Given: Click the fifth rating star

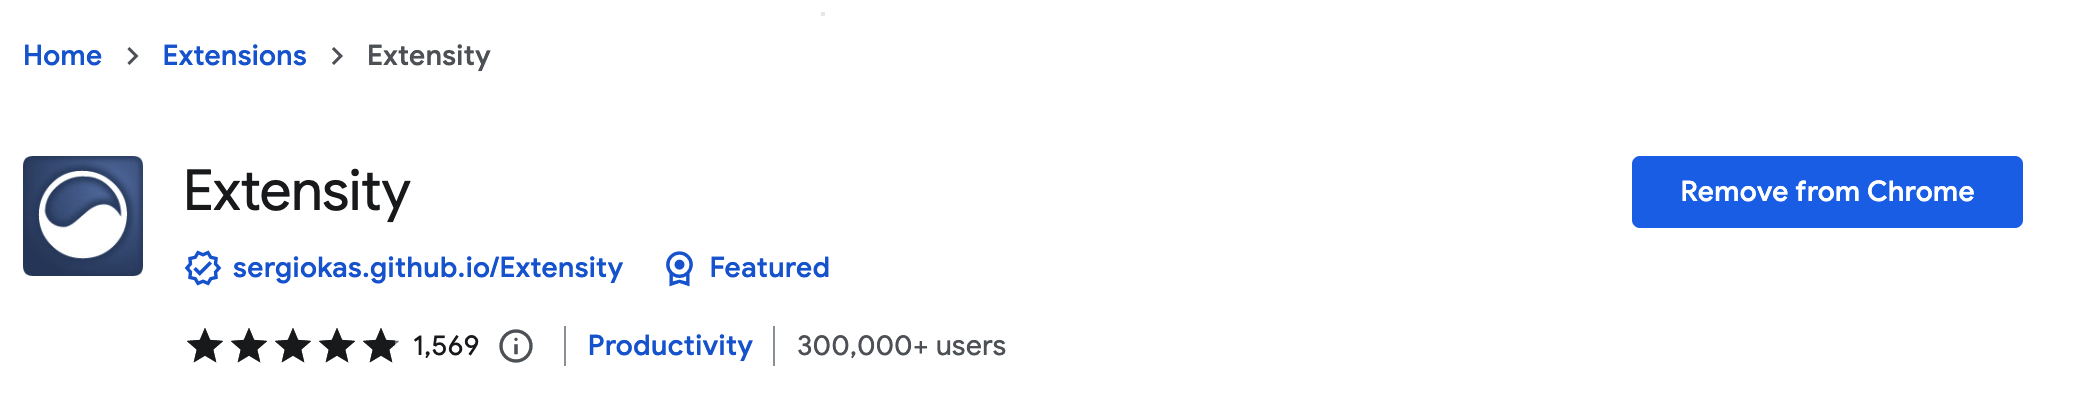Looking at the screenshot, I should (x=381, y=346).
